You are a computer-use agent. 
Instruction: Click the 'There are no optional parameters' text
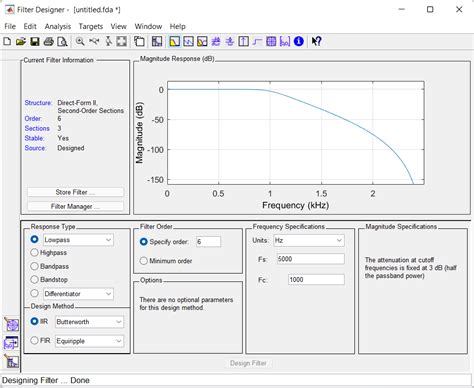click(x=186, y=304)
